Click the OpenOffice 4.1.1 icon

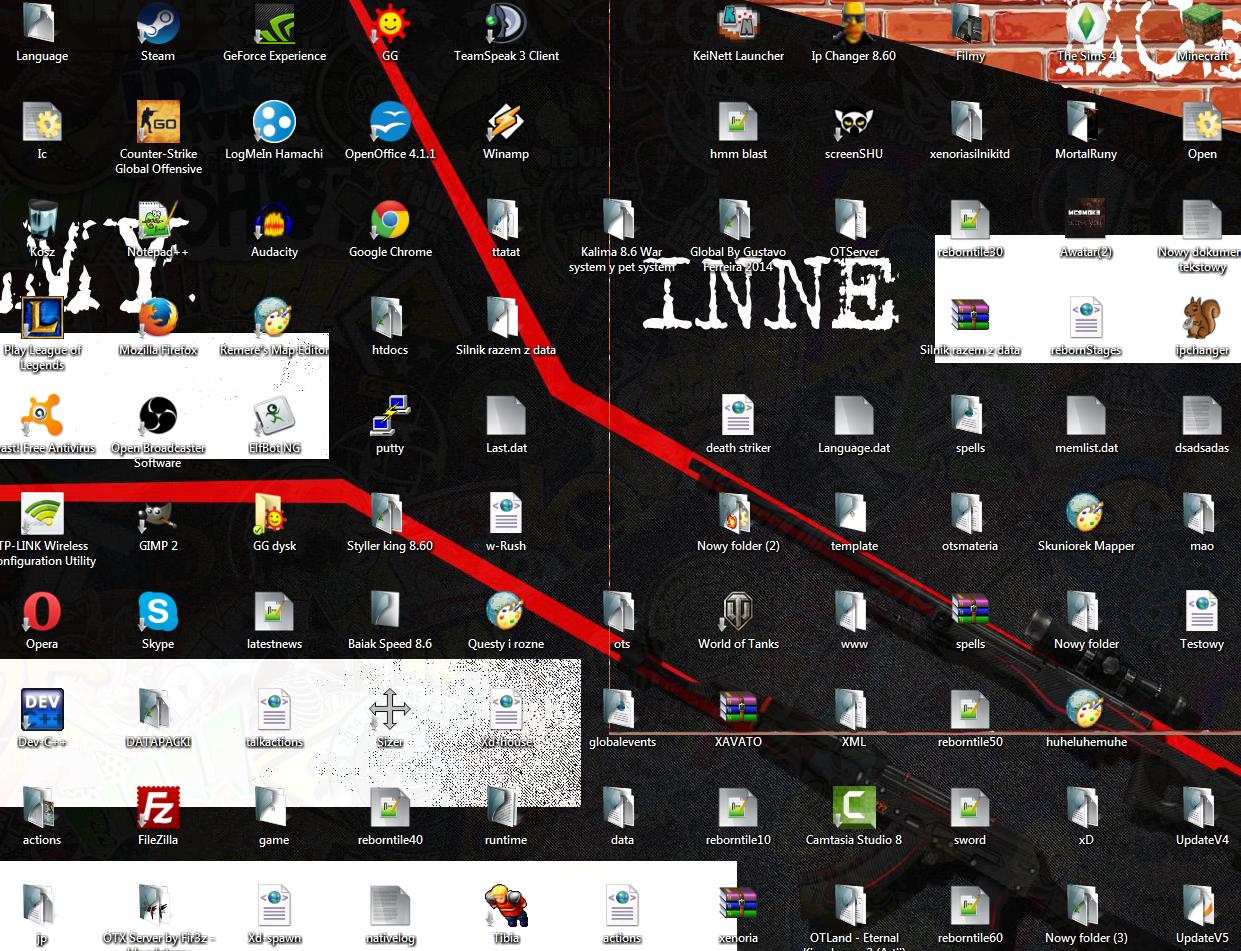(x=390, y=122)
